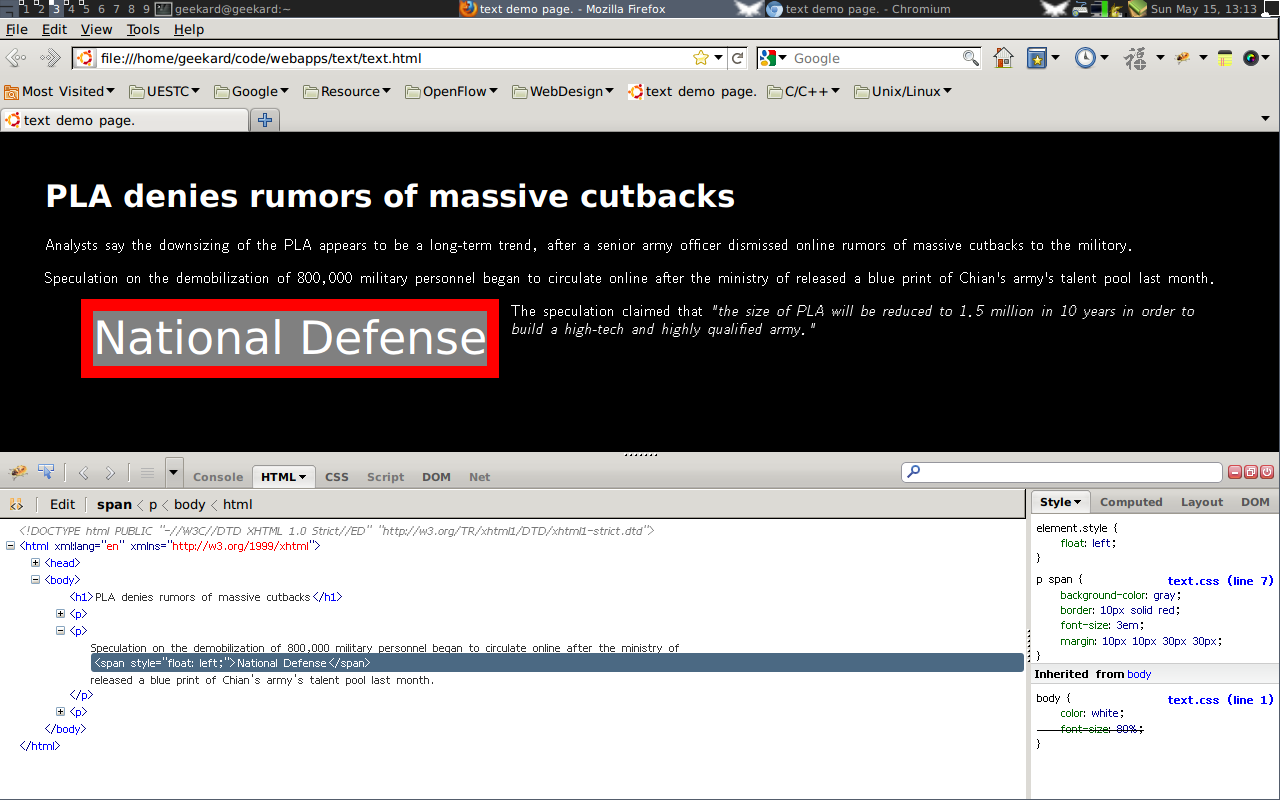
Task: Click the yellow notepad toolbar icon
Action: pyautogui.click(x=1225, y=58)
